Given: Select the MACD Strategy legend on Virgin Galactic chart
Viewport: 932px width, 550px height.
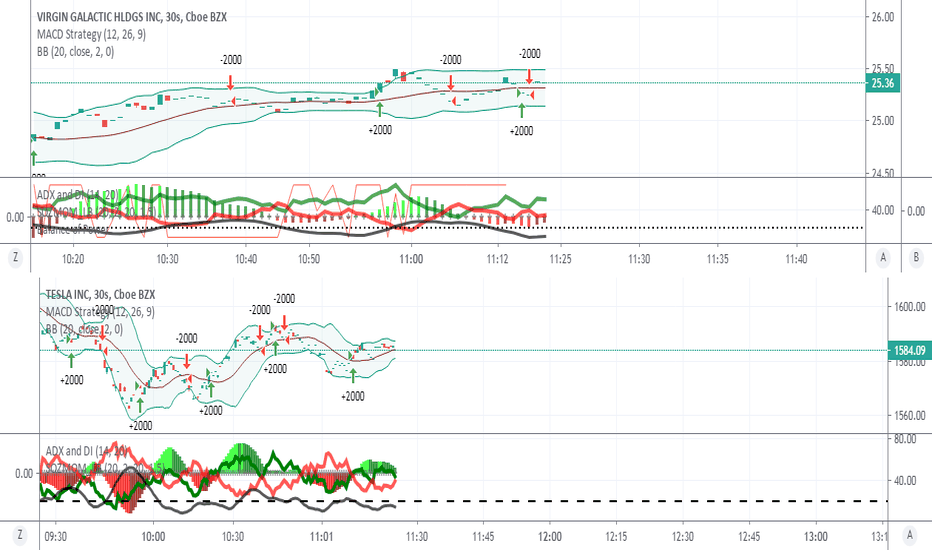Looking at the screenshot, I should (91, 34).
